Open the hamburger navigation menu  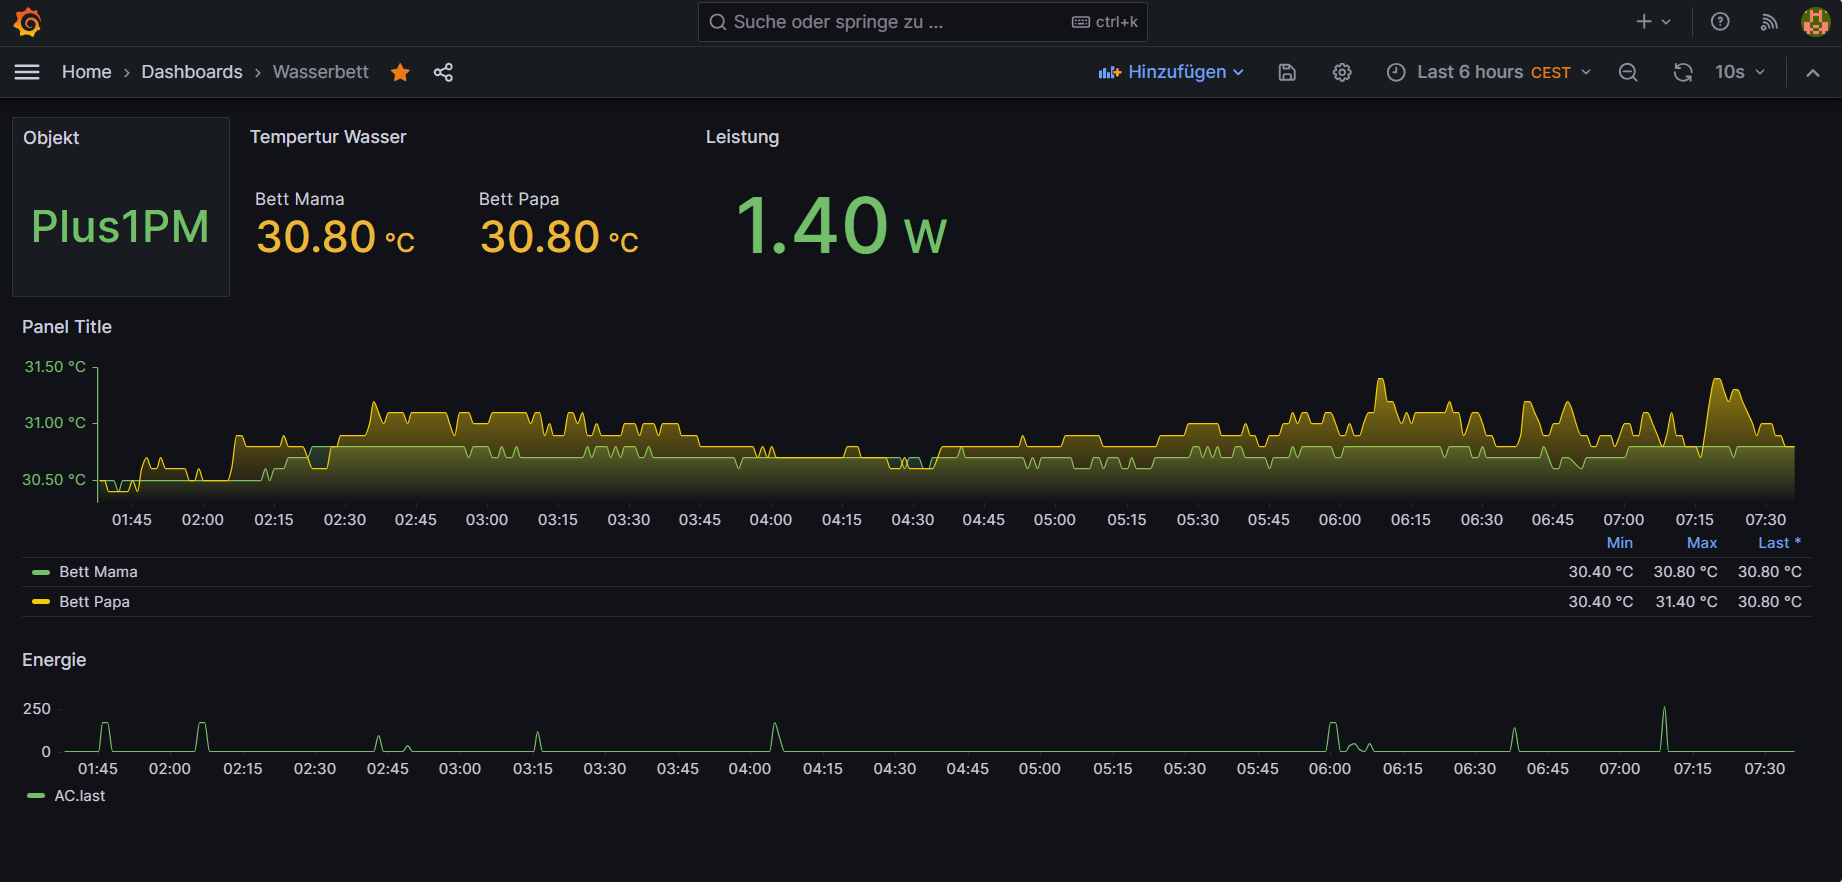27,72
